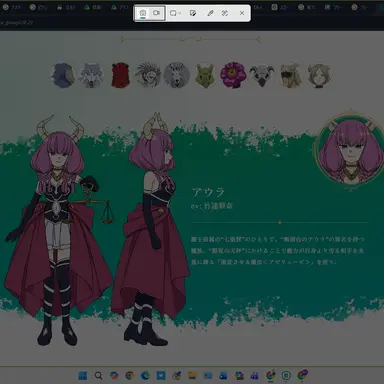Select the blue-gray beast character icon
Screen dimensions: 384x384
(63, 75)
